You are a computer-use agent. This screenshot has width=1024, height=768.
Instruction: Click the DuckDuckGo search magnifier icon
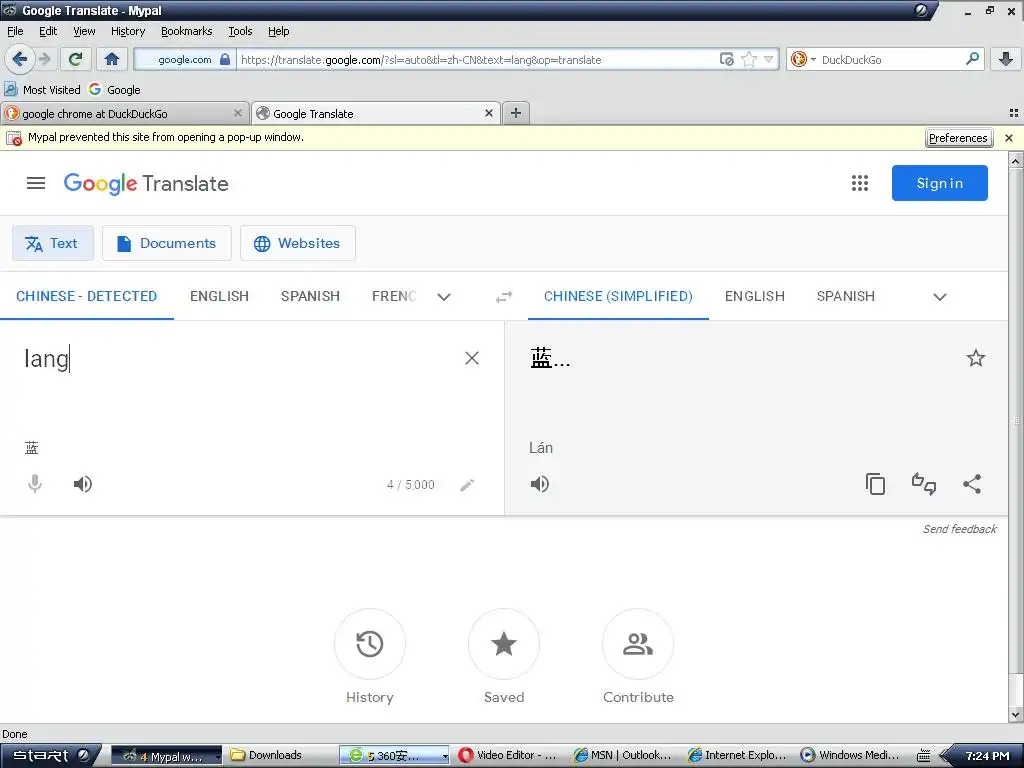[x=972, y=59]
